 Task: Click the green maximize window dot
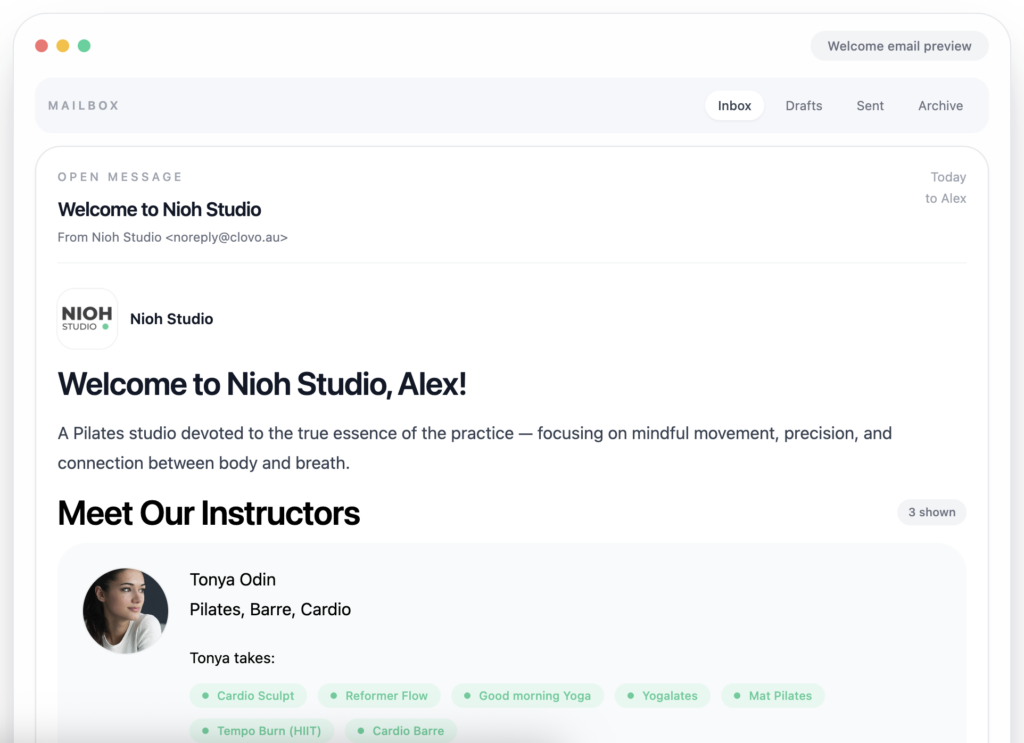click(84, 46)
